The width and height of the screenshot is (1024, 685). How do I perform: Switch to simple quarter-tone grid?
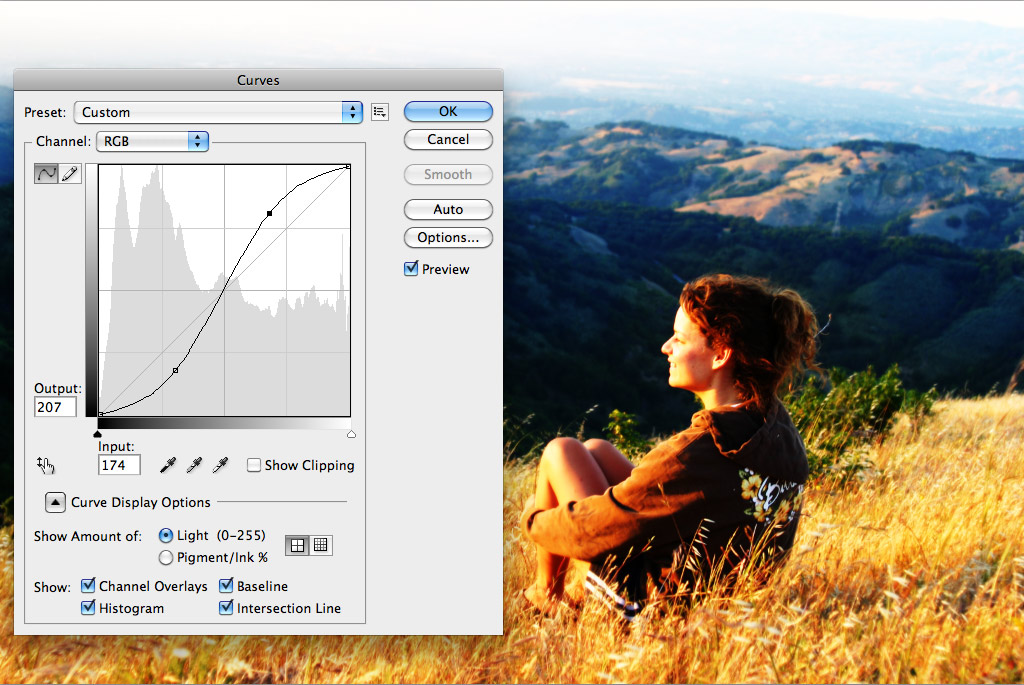(297, 545)
